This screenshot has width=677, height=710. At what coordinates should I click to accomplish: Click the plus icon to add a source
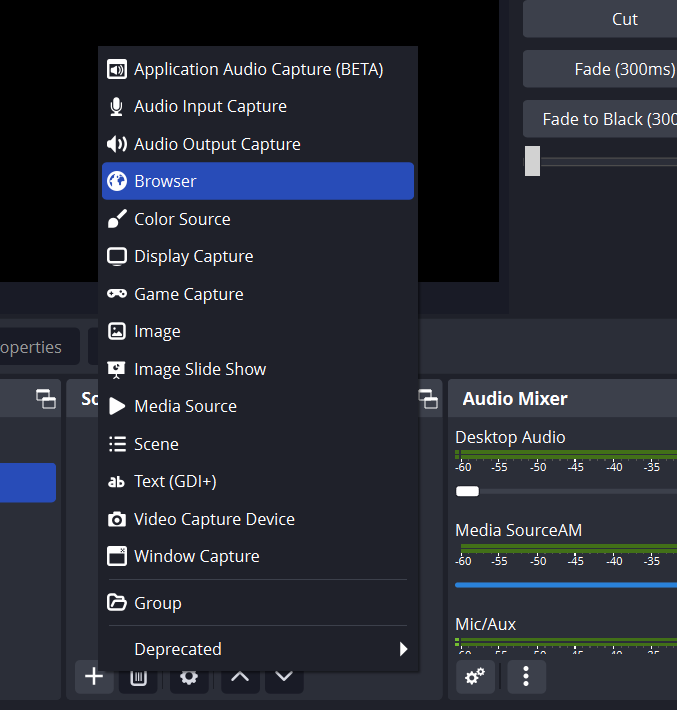[x=93, y=677]
